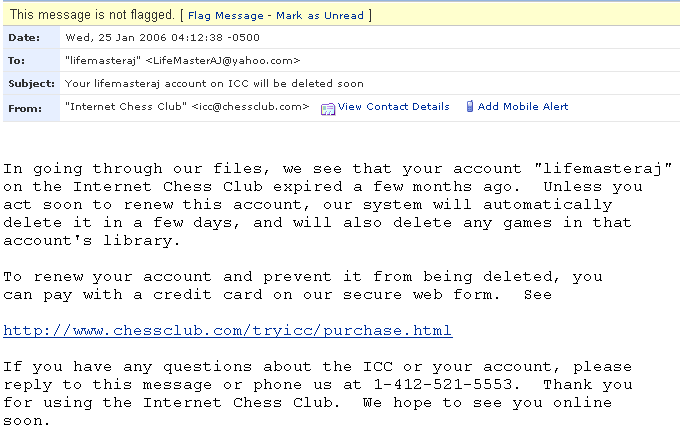
Task: Click the Subject header label
Action: [x=31, y=84]
